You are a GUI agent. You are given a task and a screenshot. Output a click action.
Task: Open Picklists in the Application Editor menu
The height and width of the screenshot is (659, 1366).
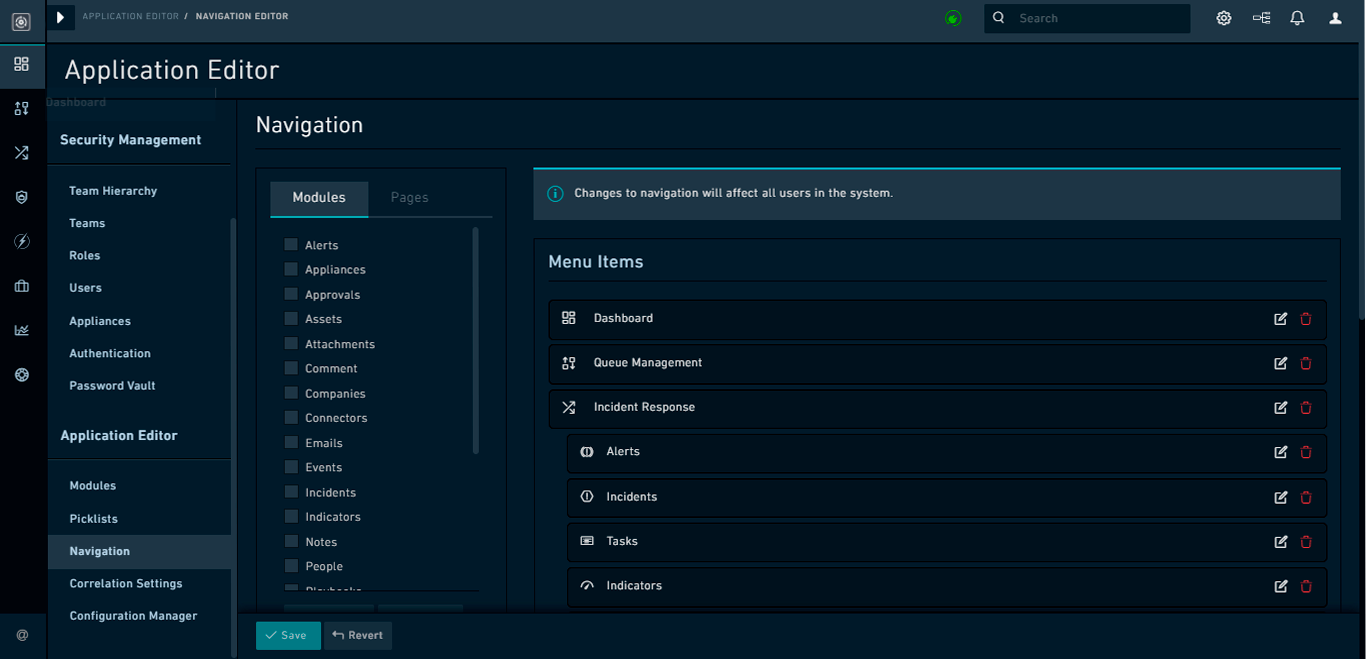(x=93, y=519)
